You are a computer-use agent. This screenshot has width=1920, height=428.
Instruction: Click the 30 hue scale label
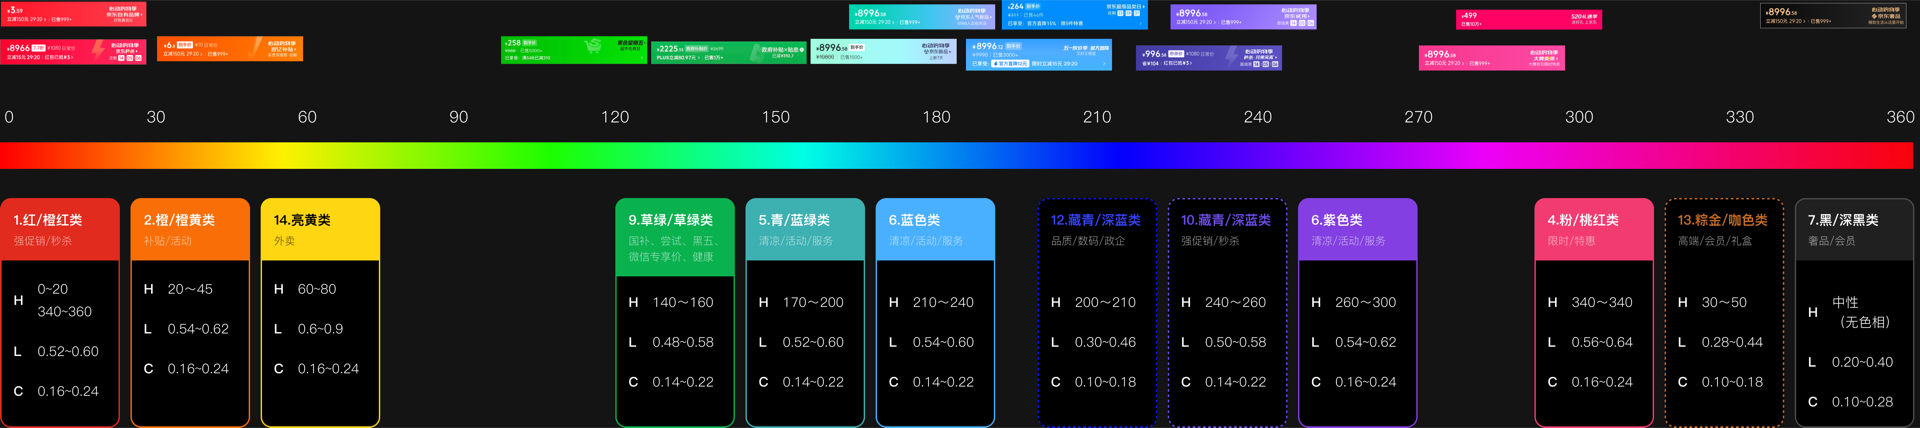point(156,117)
